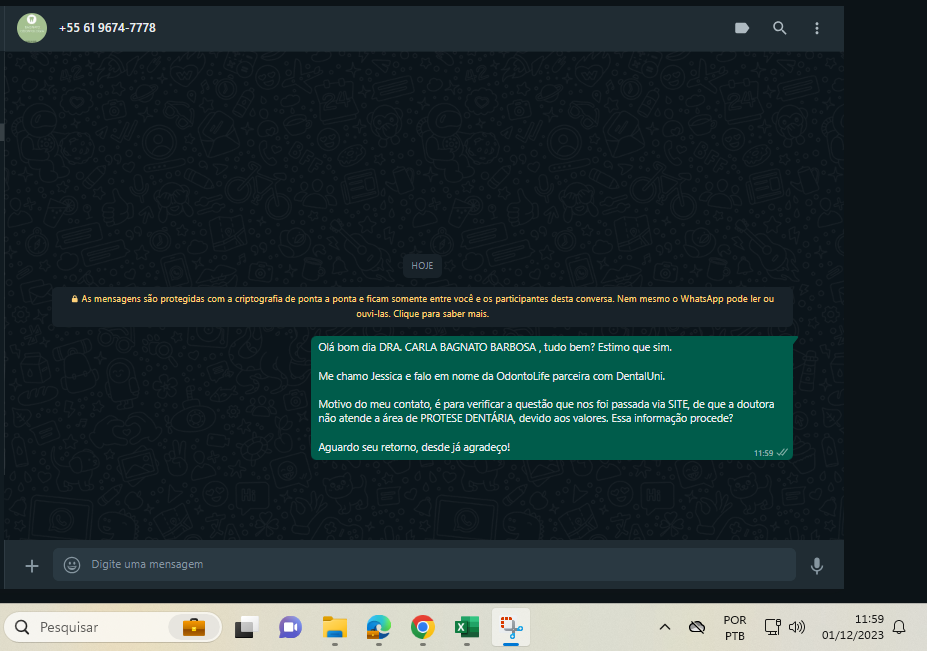Open the clock showing 01/12/2023
Screen dimensions: 927x651
[x=853, y=627]
